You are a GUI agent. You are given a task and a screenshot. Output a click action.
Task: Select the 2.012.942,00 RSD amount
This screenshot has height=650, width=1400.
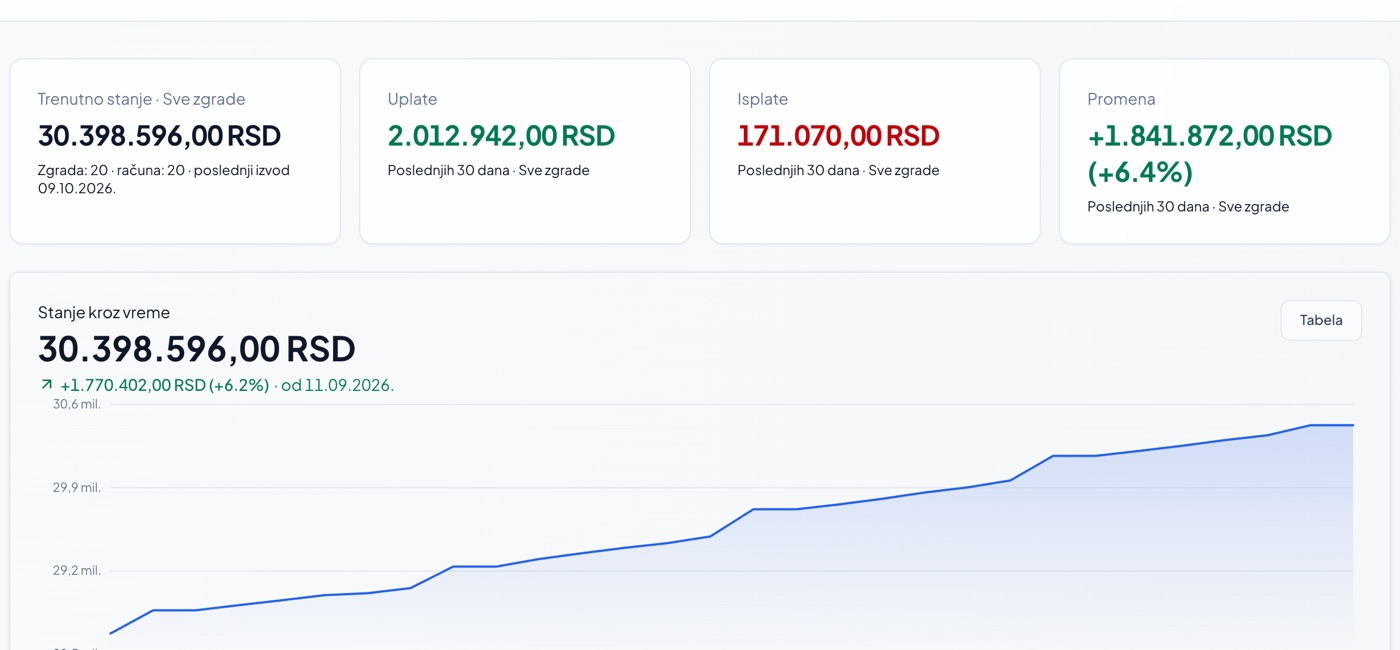point(501,135)
